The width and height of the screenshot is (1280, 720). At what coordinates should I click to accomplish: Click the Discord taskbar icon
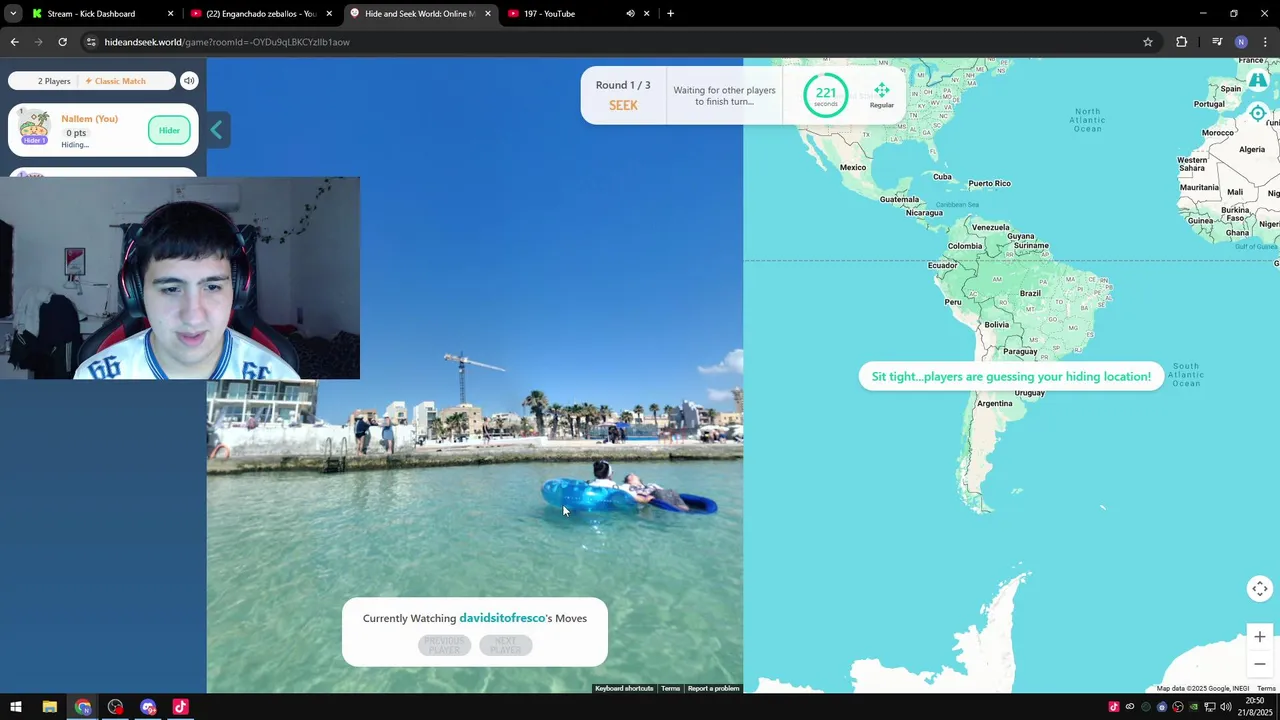(x=148, y=707)
